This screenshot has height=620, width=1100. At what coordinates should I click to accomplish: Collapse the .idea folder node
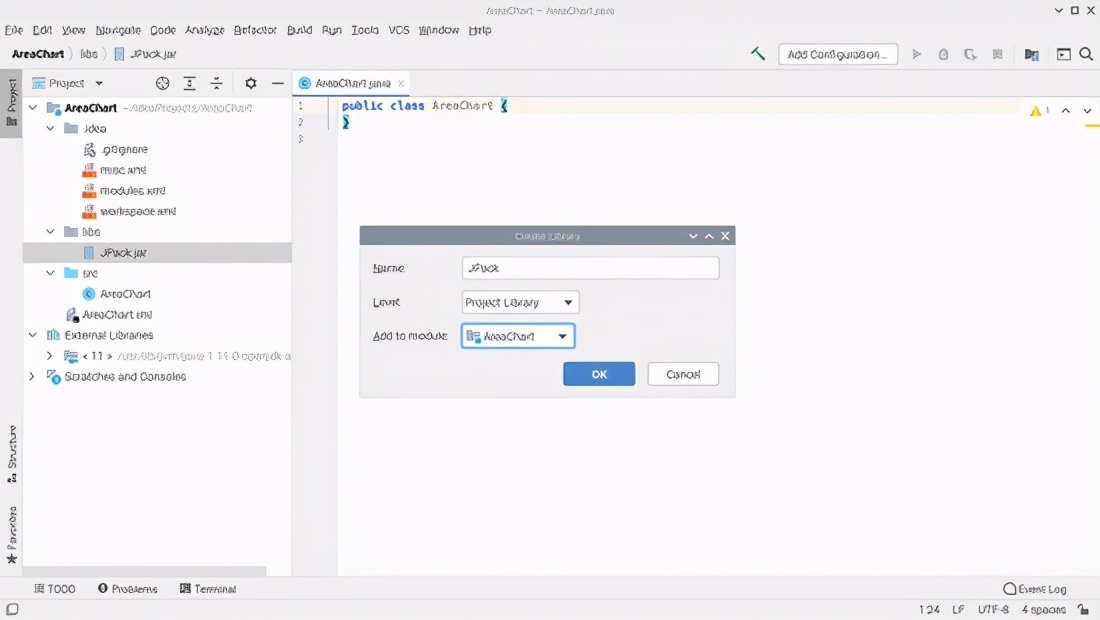(51, 128)
